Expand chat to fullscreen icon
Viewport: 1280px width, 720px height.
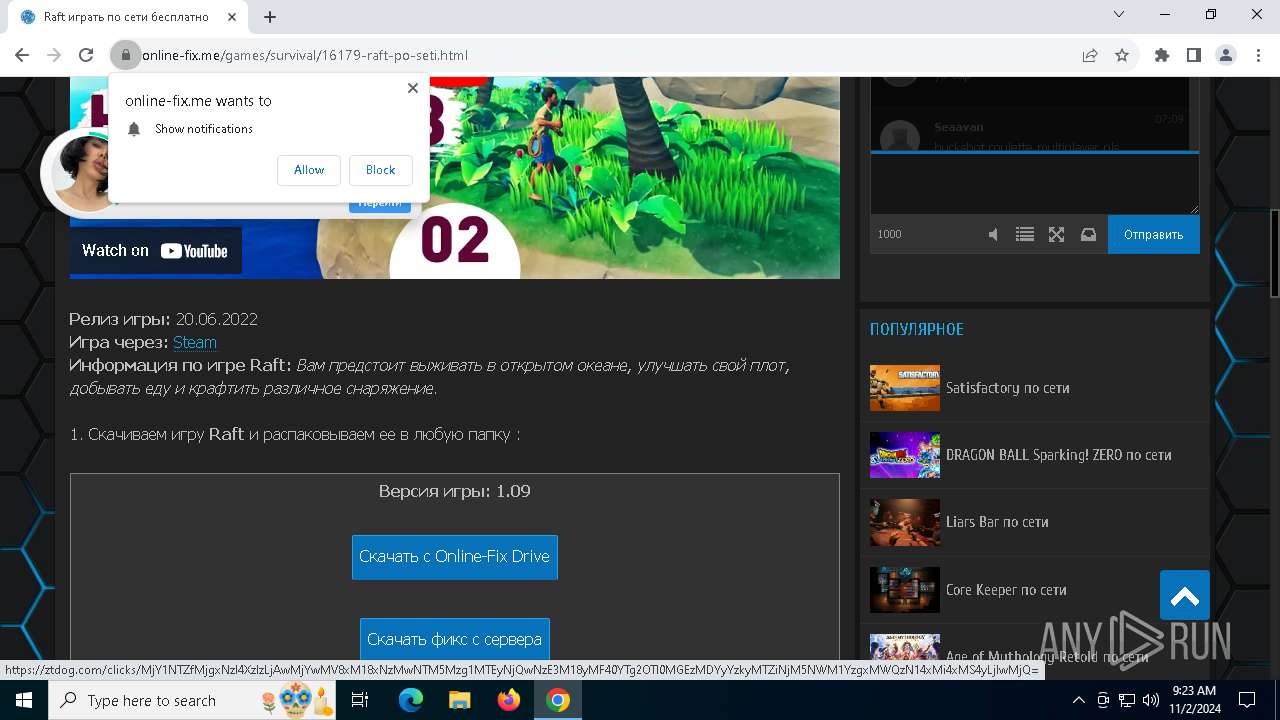pos(1056,234)
